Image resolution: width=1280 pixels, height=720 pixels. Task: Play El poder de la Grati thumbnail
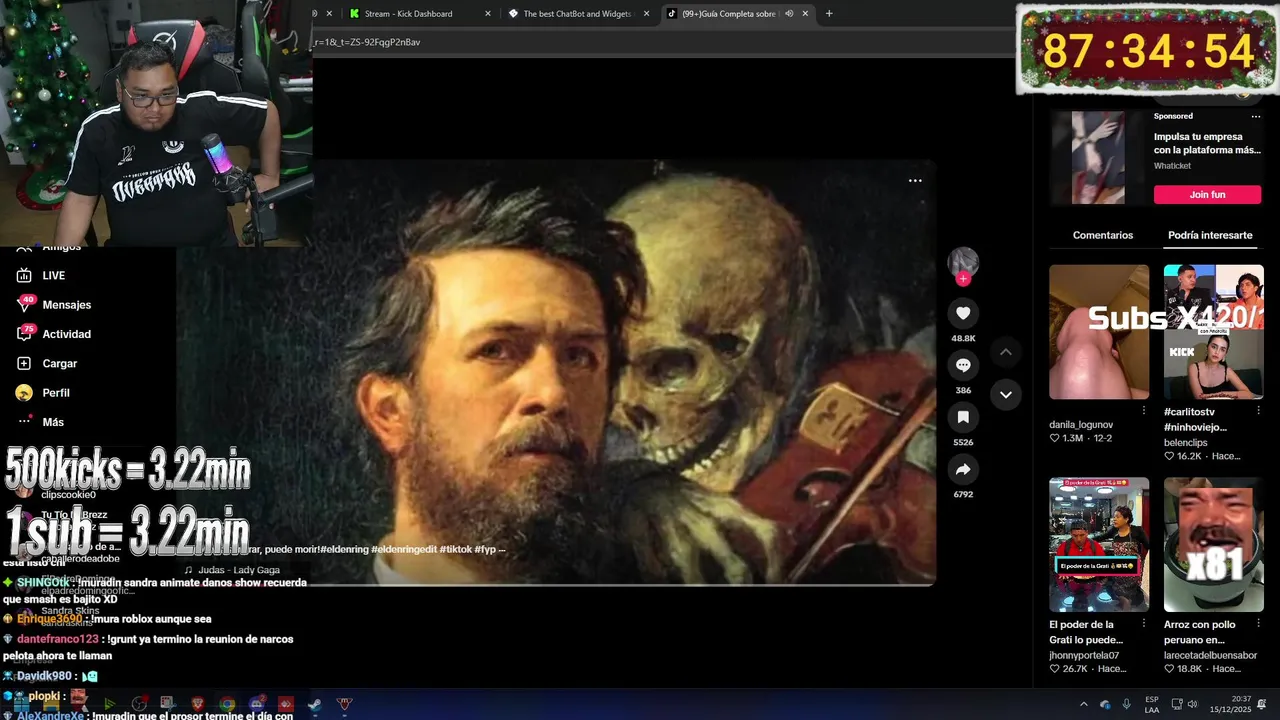click(1099, 544)
